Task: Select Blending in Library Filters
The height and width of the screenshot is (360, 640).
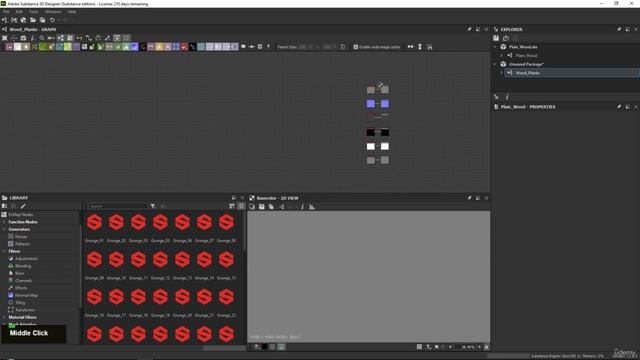Action: (x=23, y=266)
